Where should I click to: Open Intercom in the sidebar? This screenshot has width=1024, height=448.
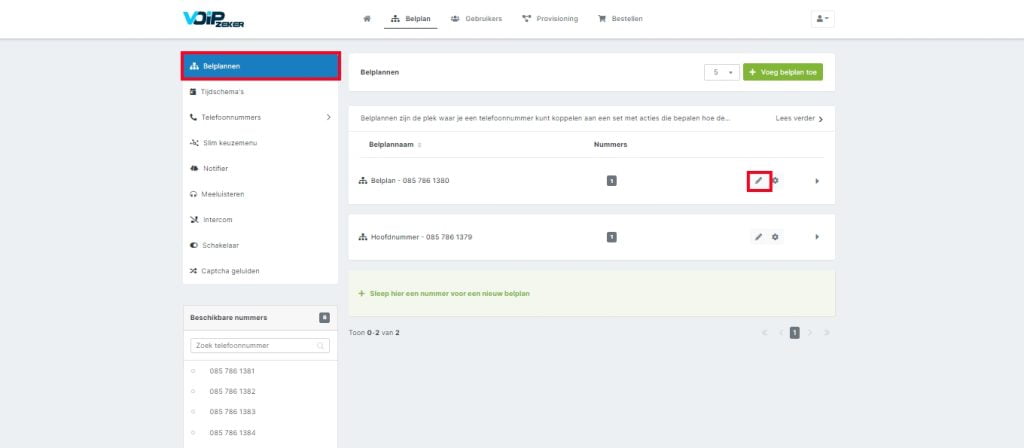[x=261, y=219]
